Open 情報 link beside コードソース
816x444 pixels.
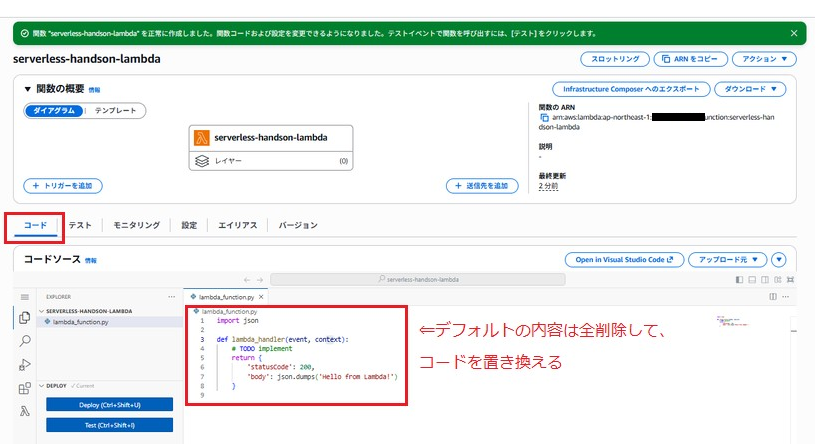(91, 261)
